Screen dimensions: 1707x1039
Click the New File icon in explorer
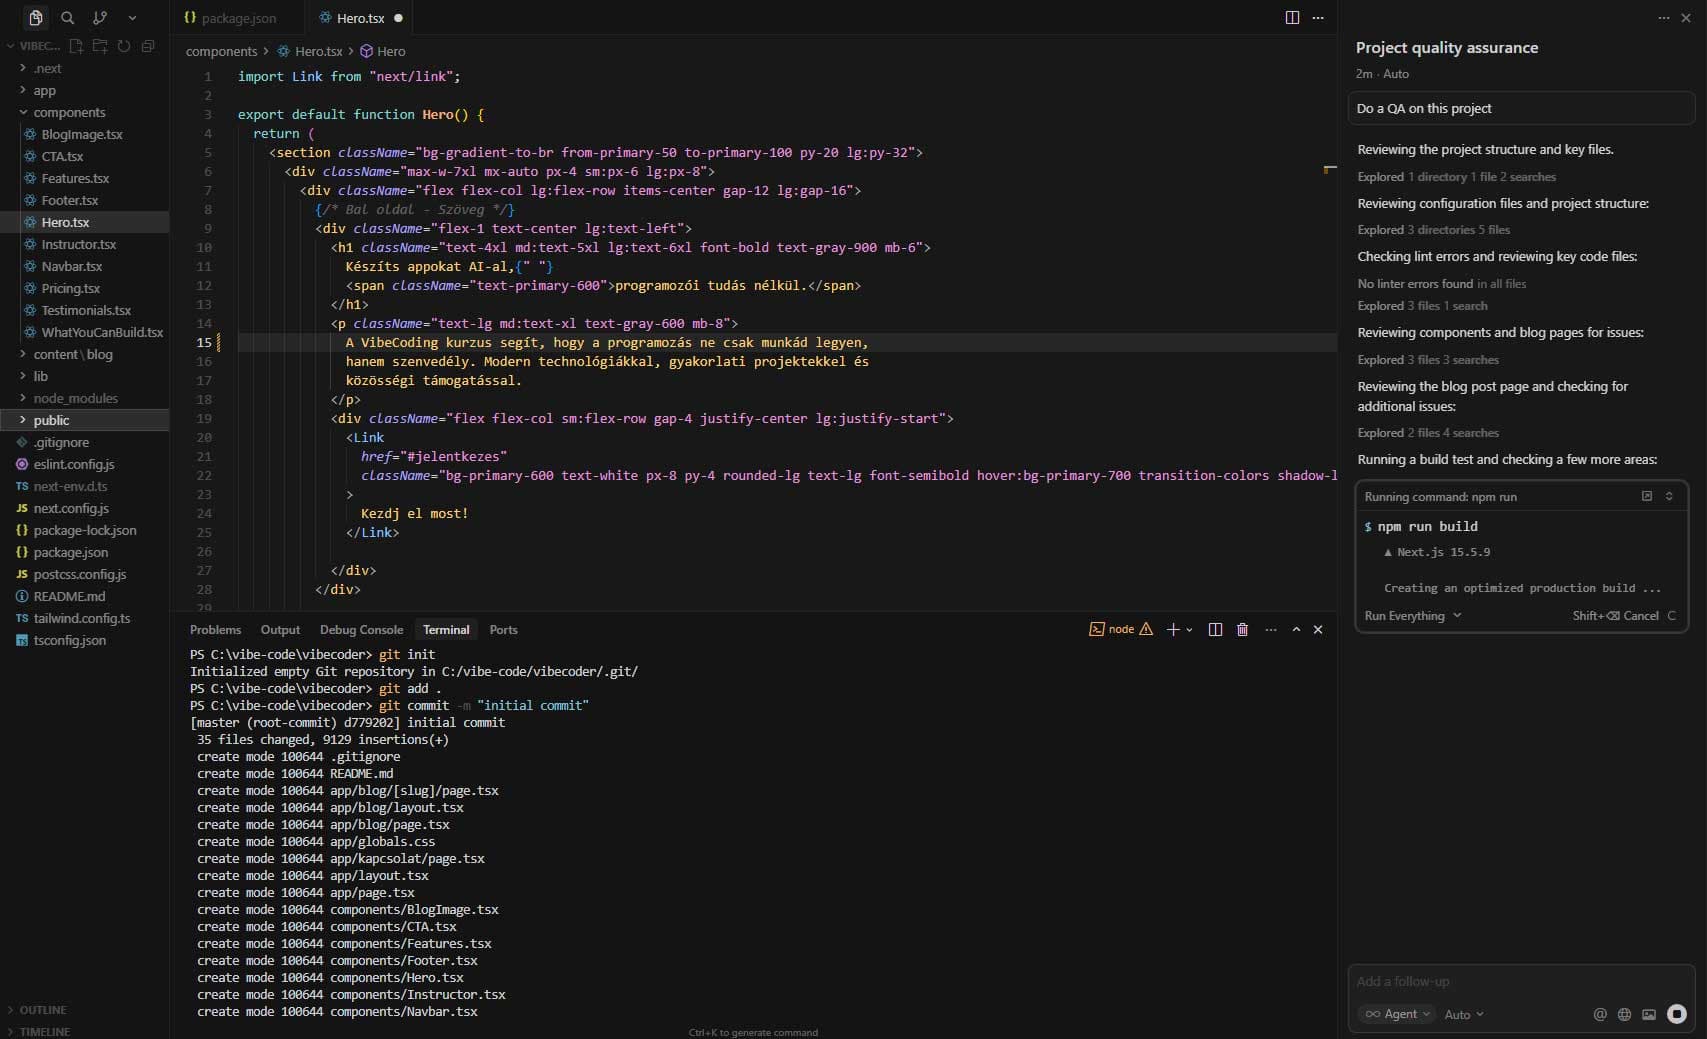click(x=76, y=46)
